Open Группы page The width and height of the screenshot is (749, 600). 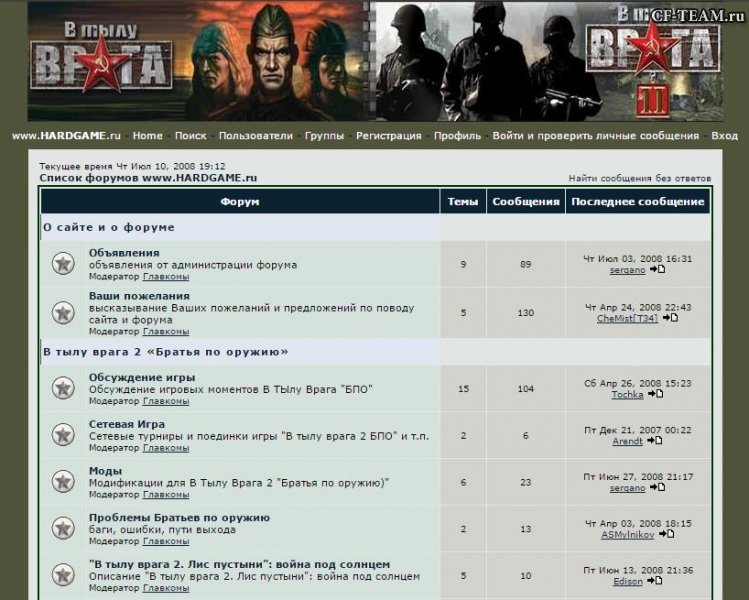click(324, 136)
